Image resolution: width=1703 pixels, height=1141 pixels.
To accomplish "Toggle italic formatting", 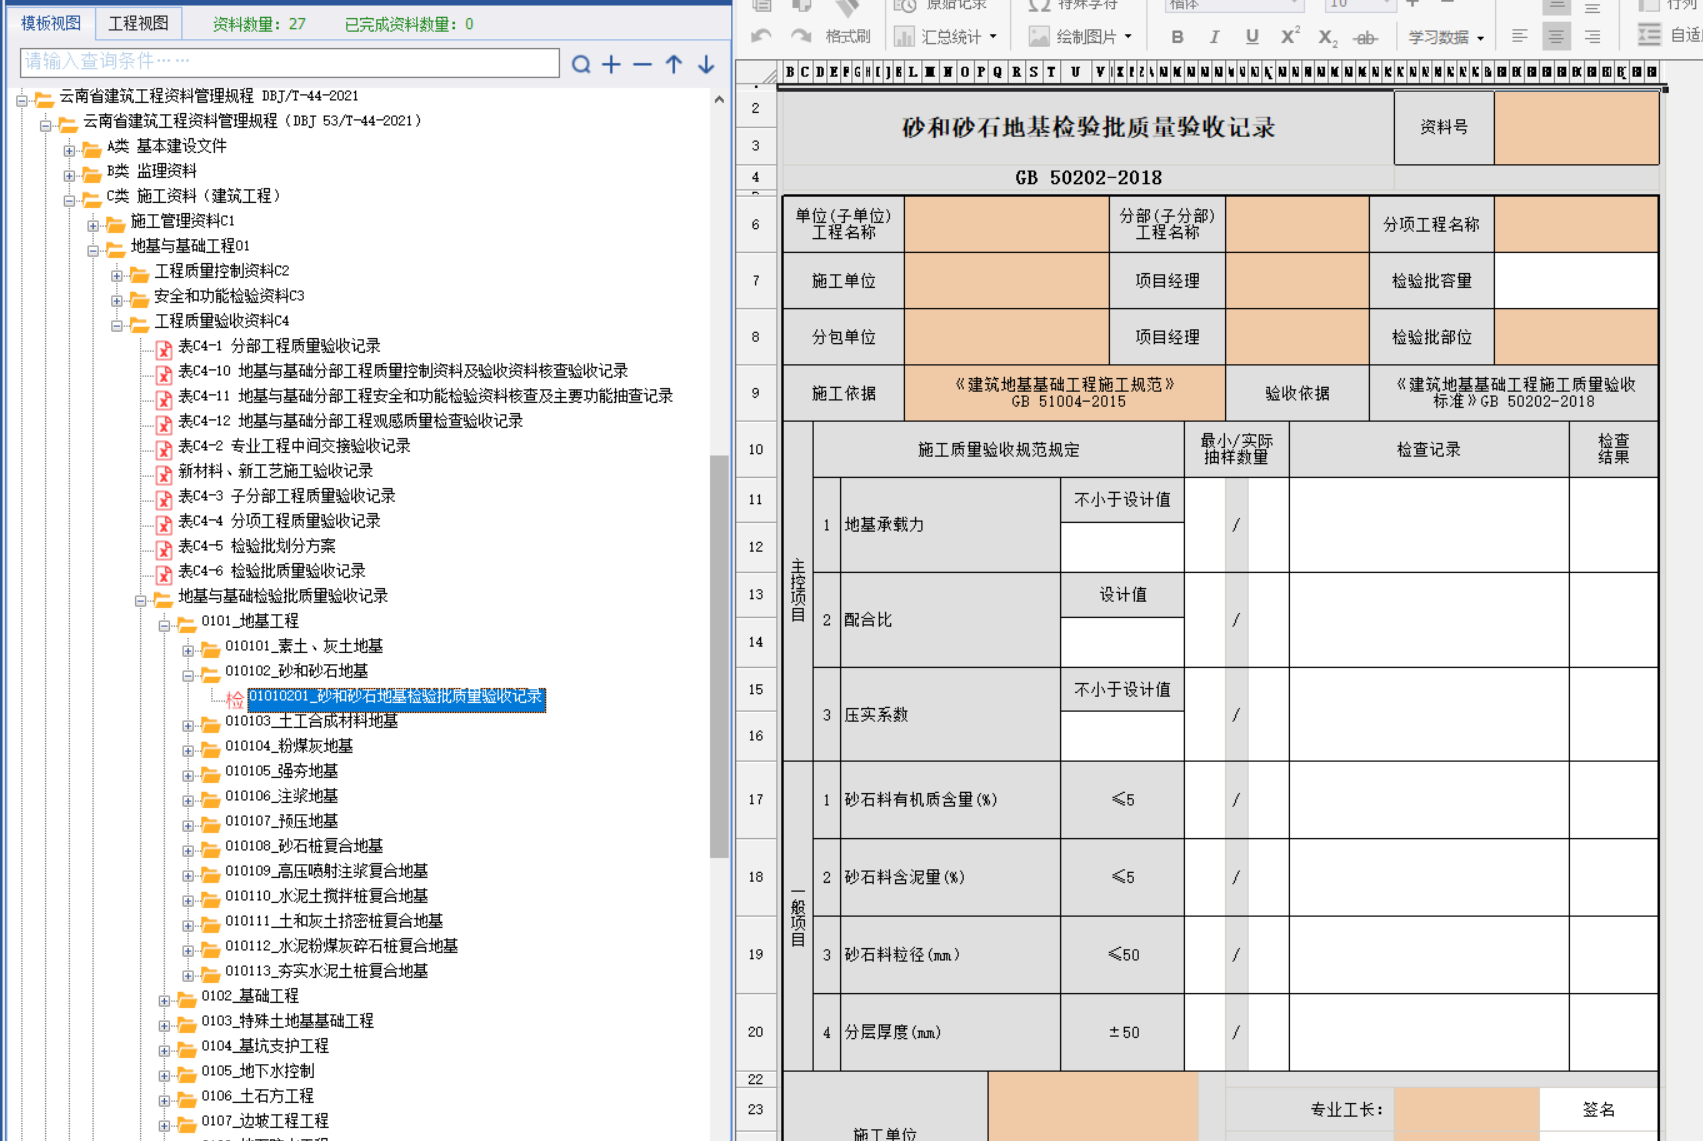I will [1214, 37].
